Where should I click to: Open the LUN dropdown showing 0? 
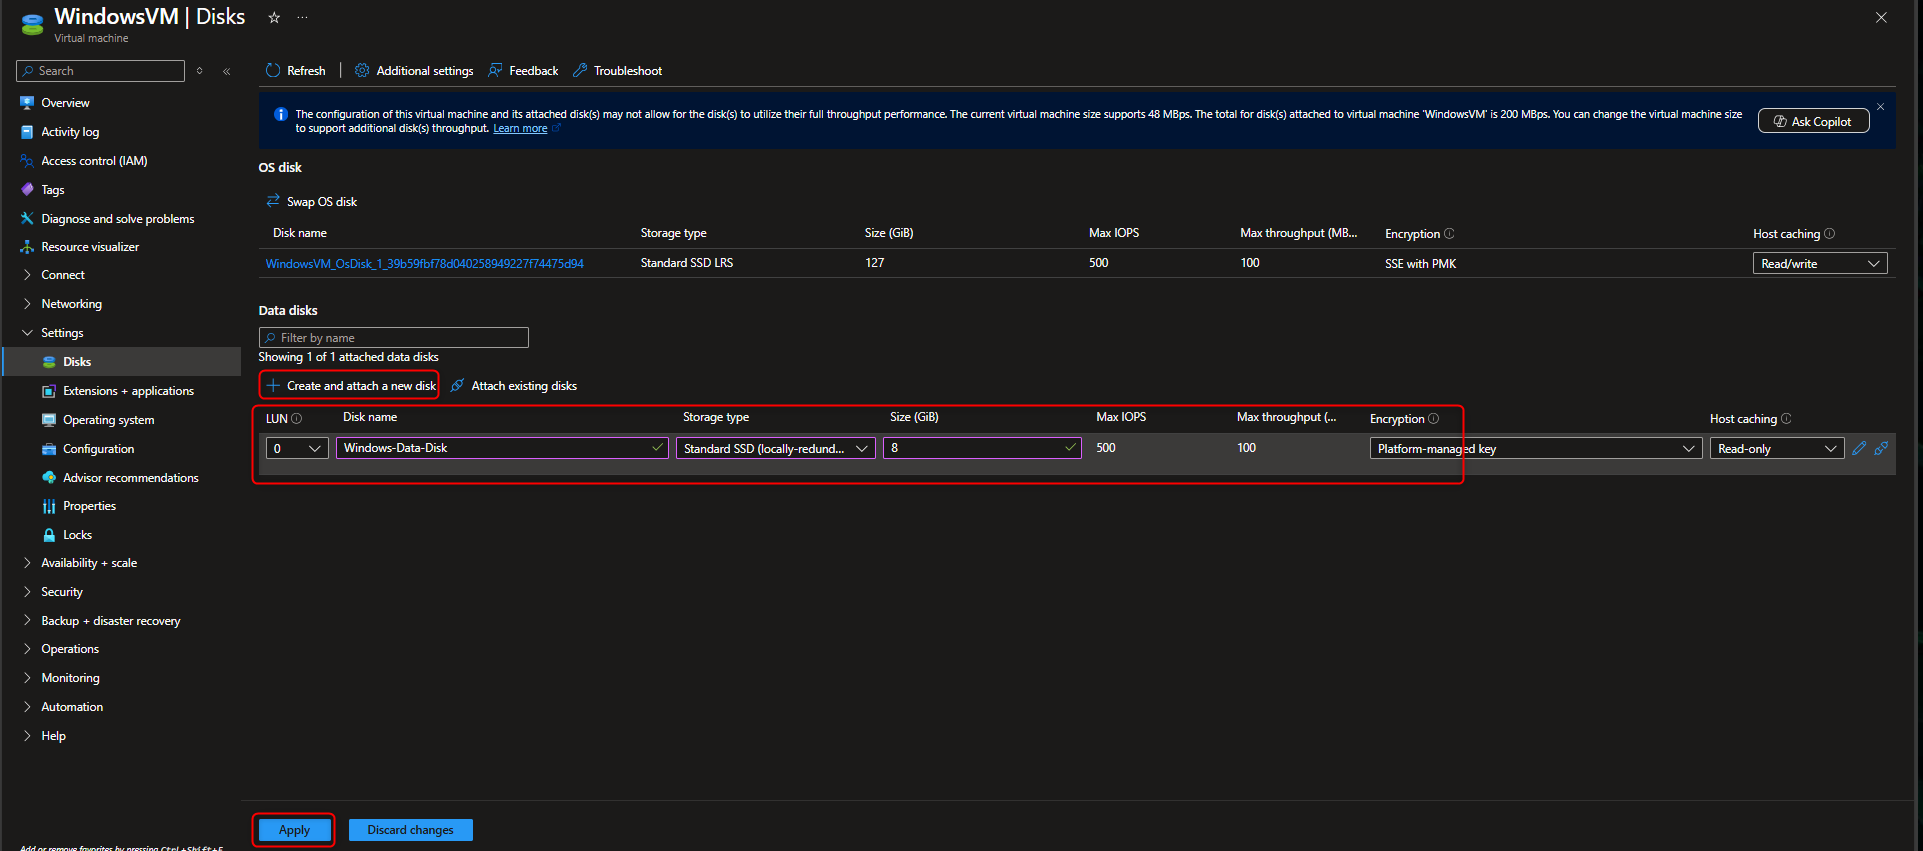pos(297,448)
